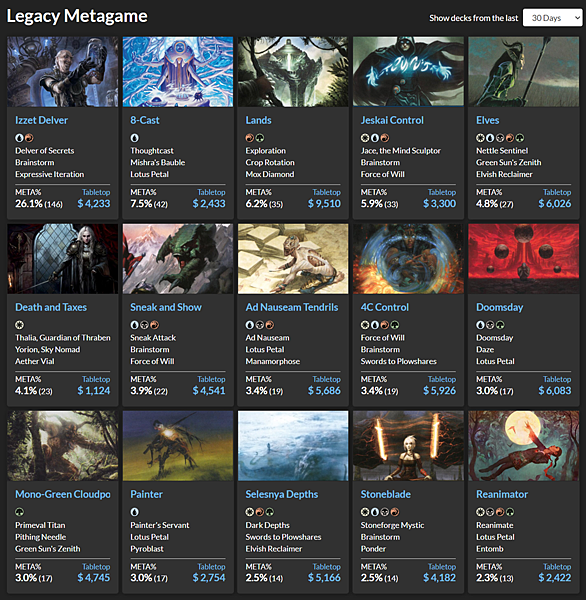Click the Stoneblade card artwork
The width and height of the screenshot is (586, 600).
408,446
